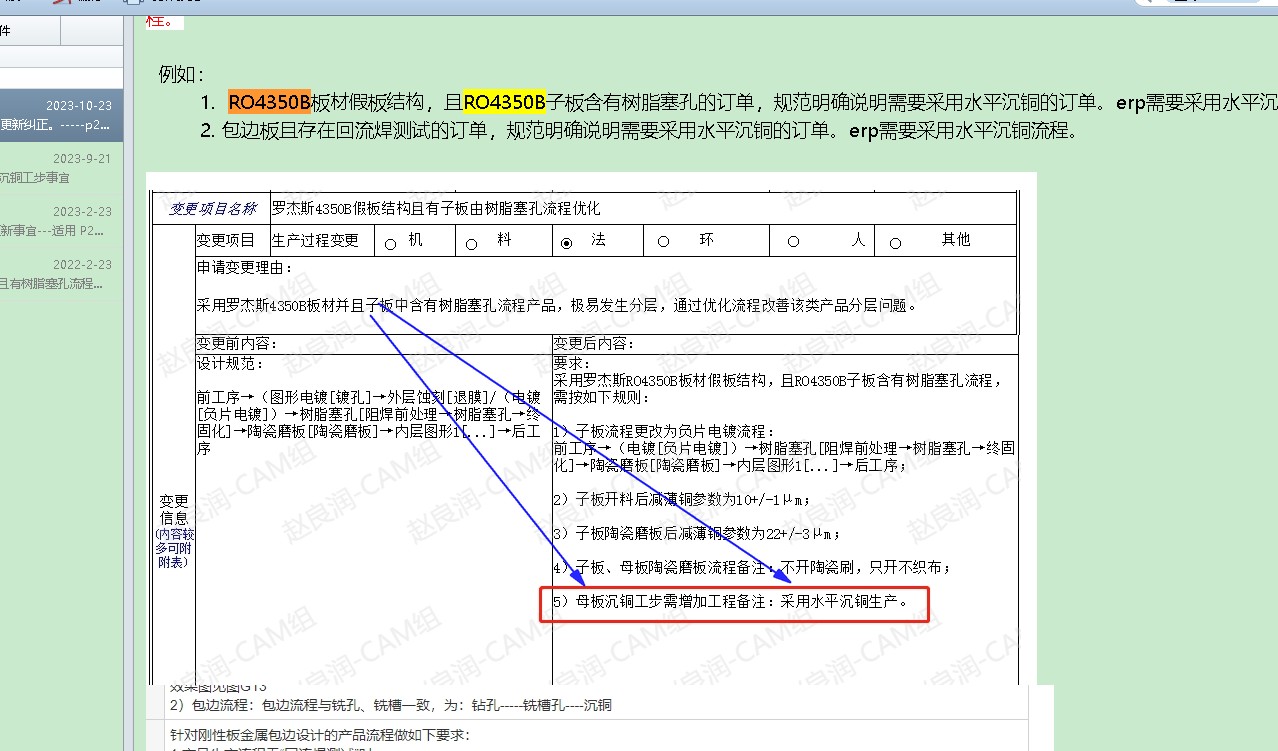Click the 申请变更理由 label
Screen dimensions: 1278x751
(245, 267)
